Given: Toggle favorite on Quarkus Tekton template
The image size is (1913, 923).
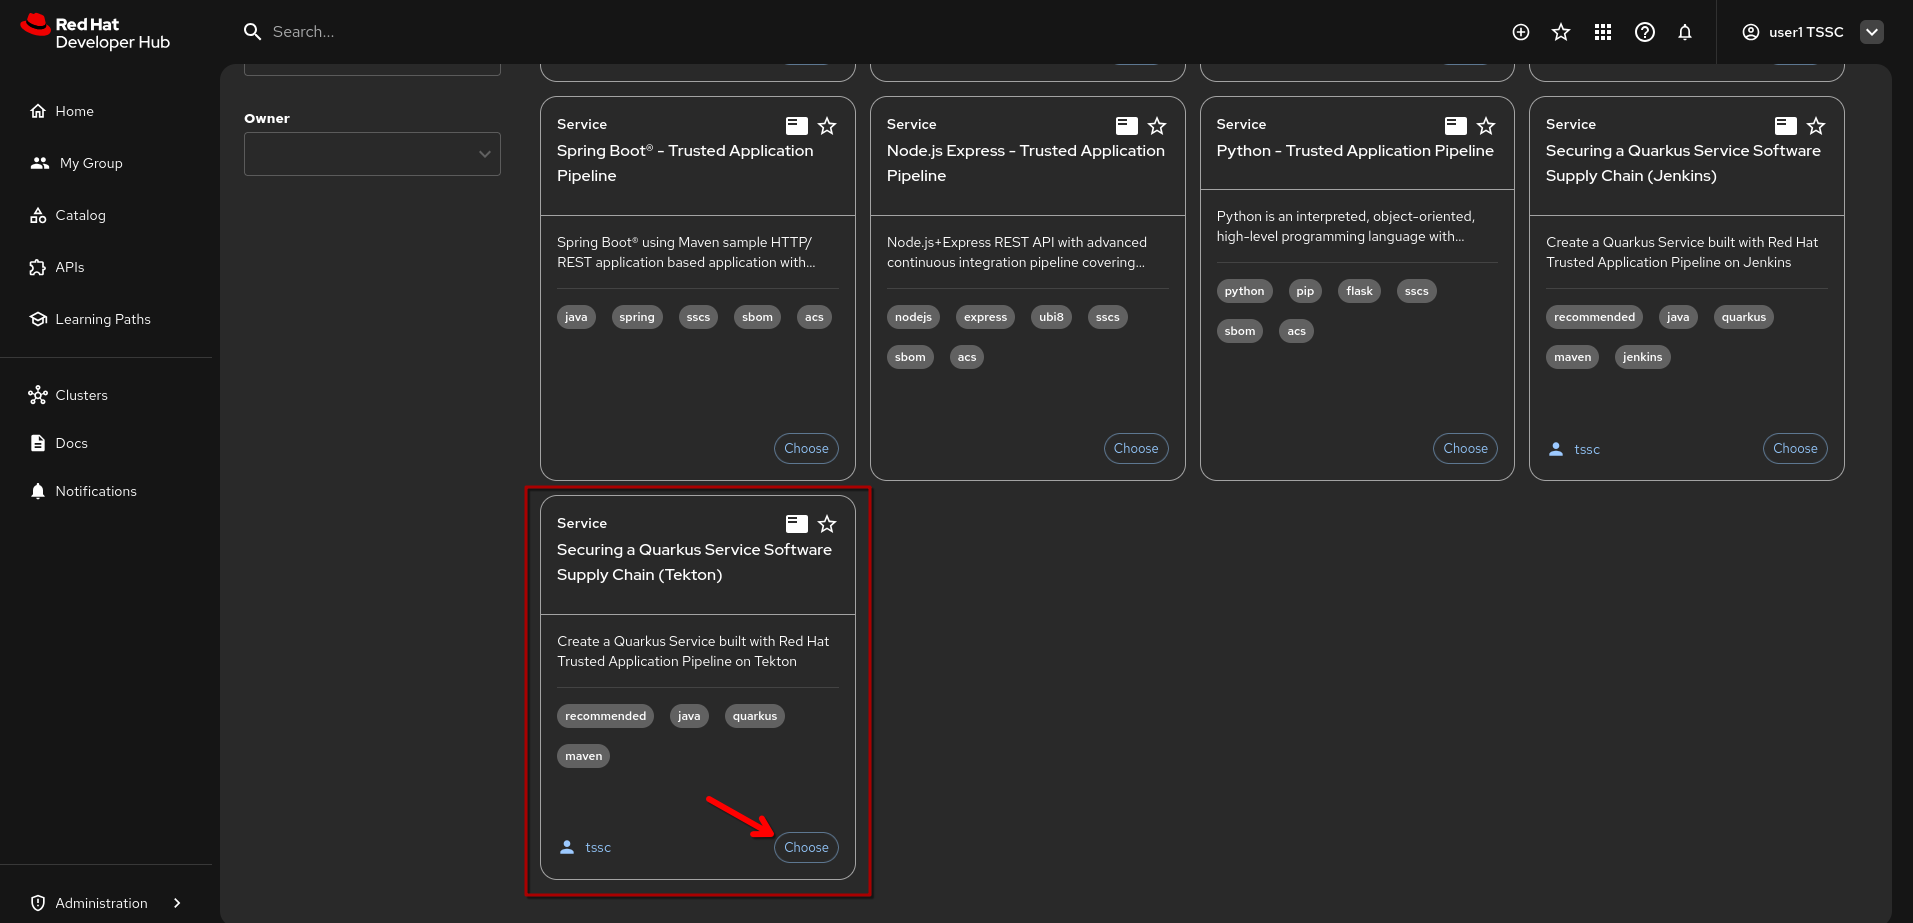Looking at the screenshot, I should [827, 524].
